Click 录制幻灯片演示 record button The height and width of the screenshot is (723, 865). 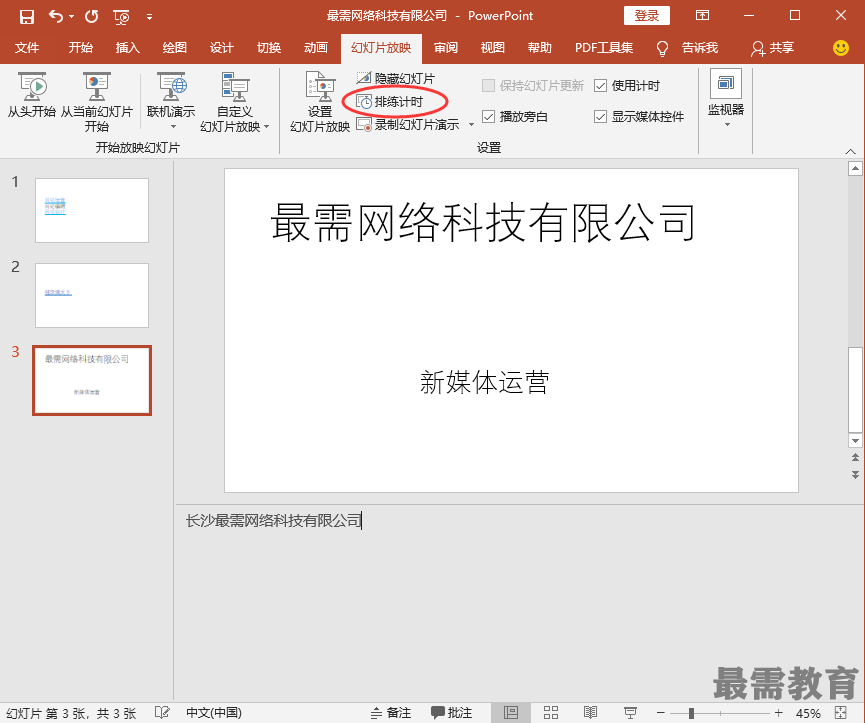pos(408,125)
